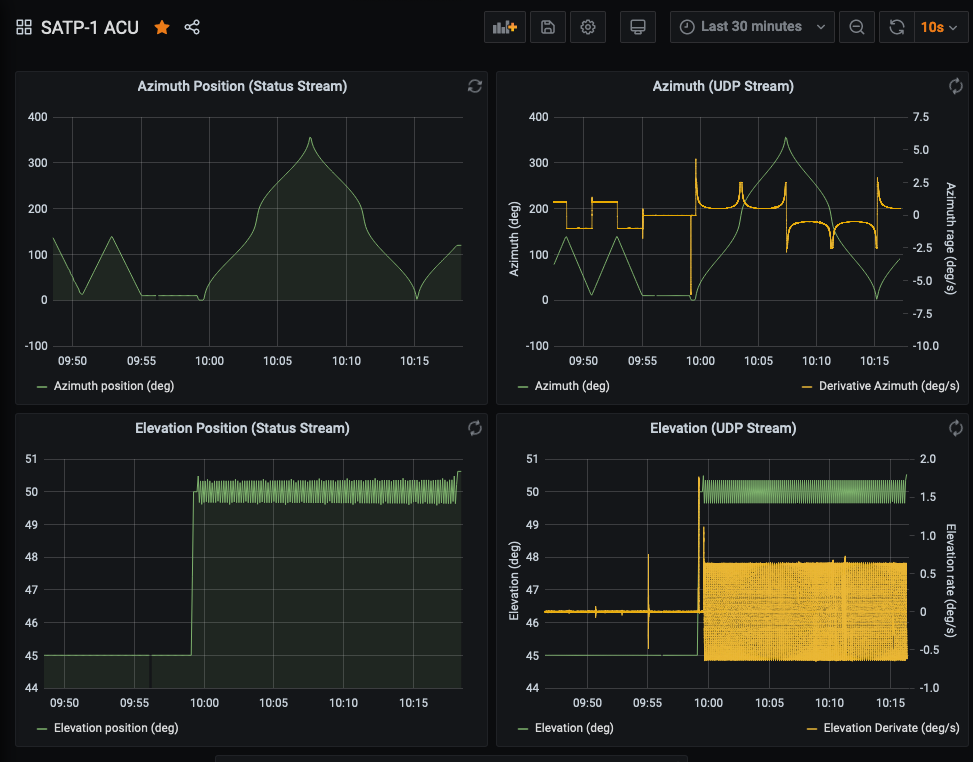Click Elevation Position (Status Stream) panel title
This screenshot has height=762, width=973.
pyautogui.click(x=242, y=428)
